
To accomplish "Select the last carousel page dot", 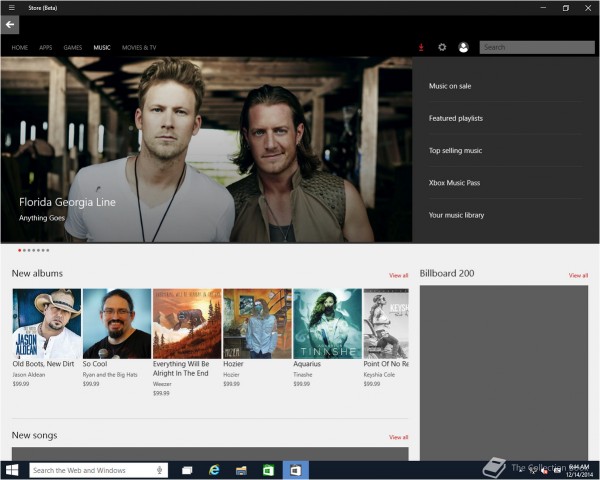I will coord(47,250).
